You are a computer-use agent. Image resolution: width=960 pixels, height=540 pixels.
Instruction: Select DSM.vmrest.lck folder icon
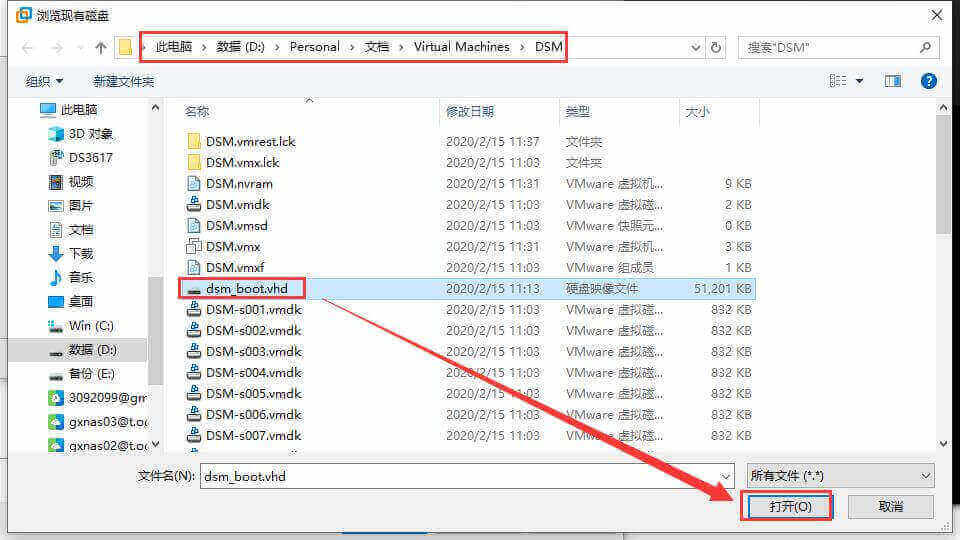pos(193,141)
